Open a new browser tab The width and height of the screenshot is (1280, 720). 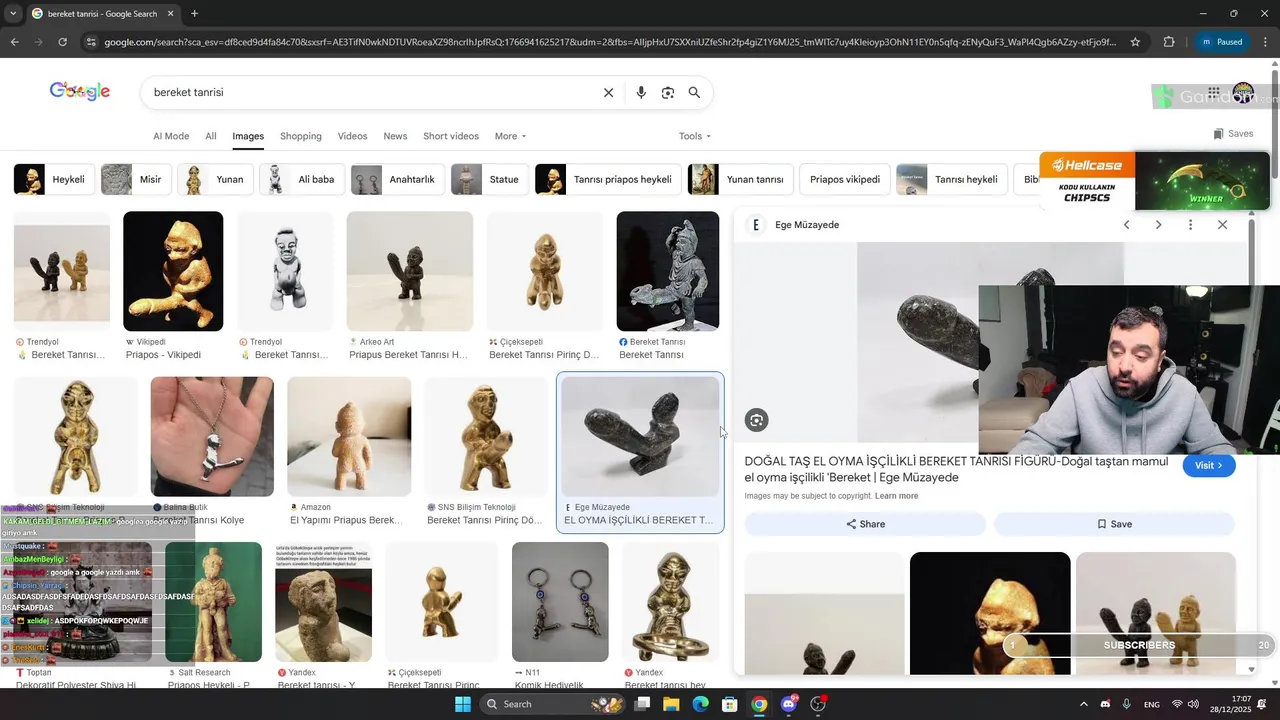194,14
